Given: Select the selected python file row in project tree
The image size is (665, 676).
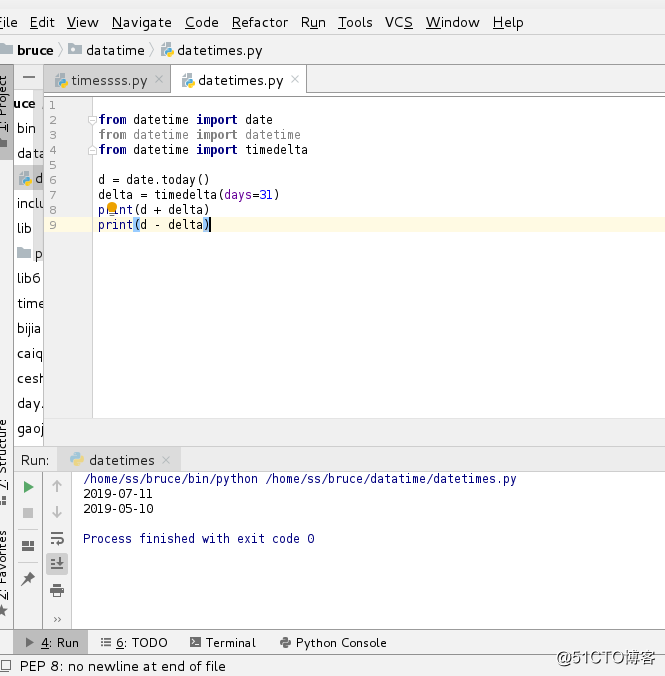Looking at the screenshot, I should (x=28, y=178).
